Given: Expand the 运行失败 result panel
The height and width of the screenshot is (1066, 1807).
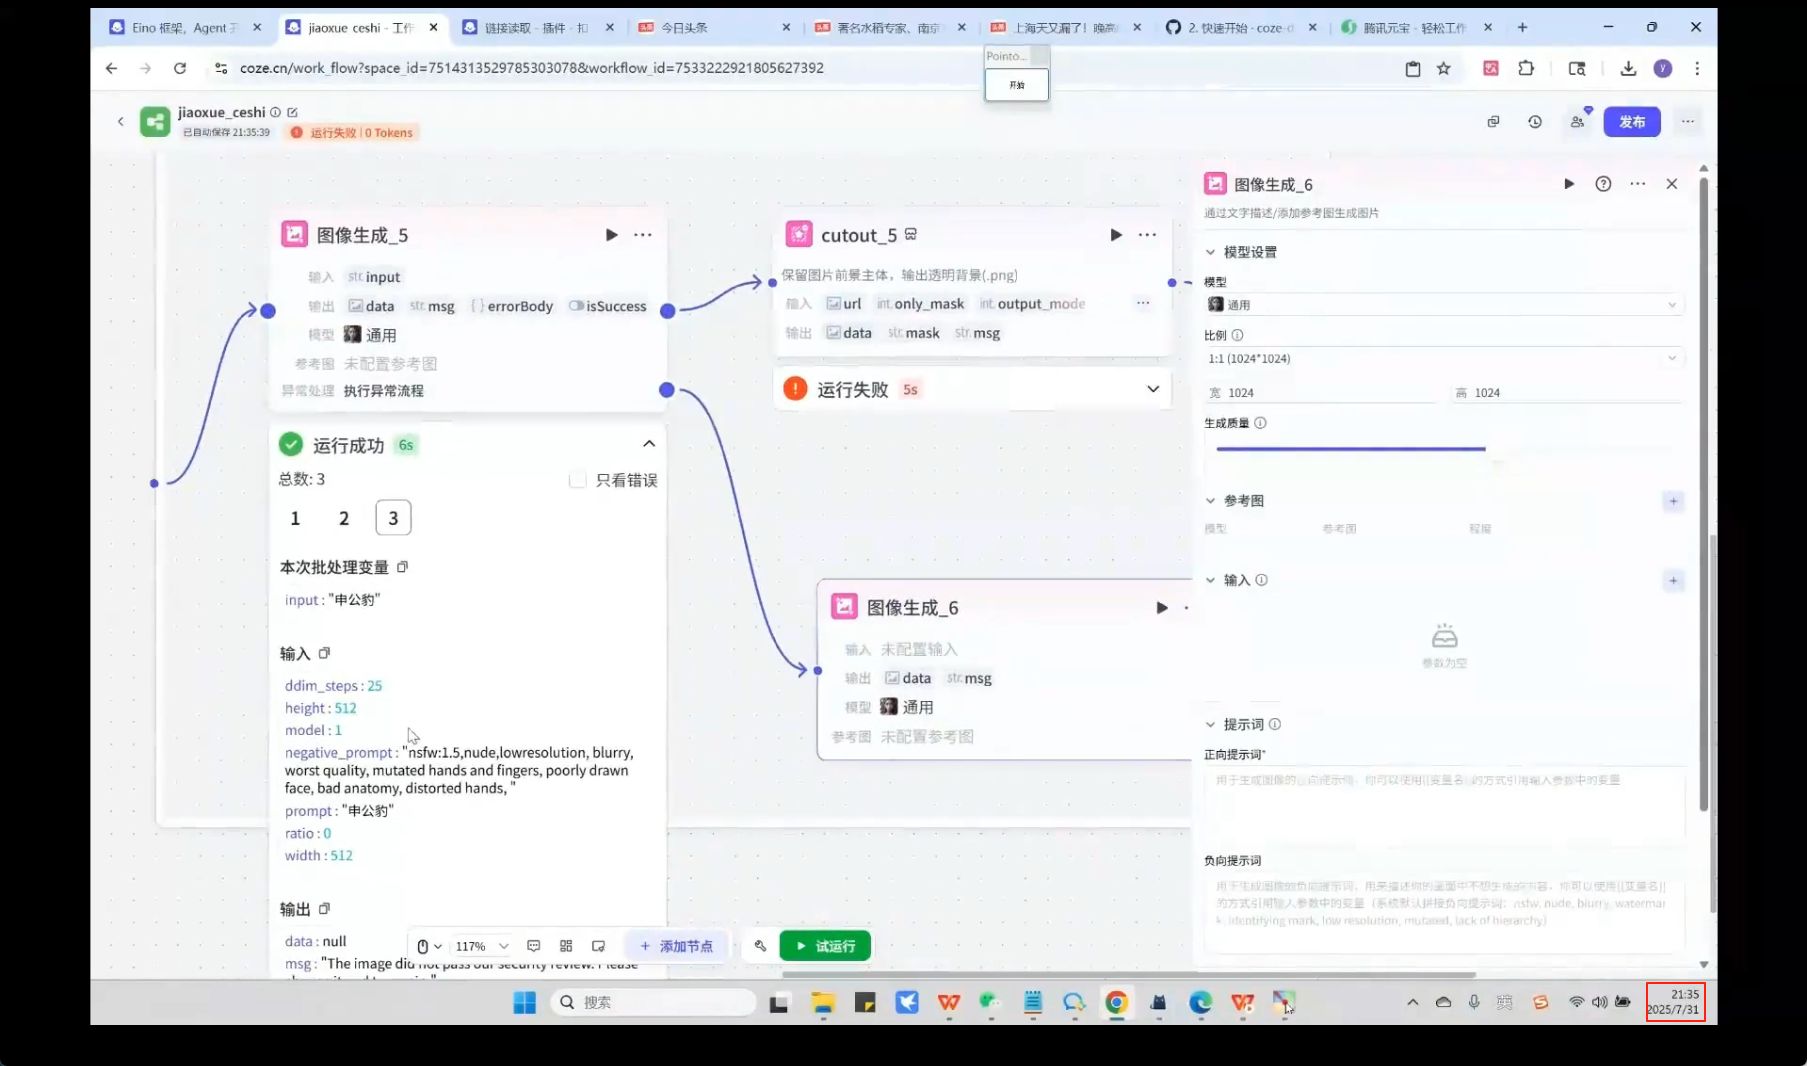Looking at the screenshot, I should (1153, 389).
